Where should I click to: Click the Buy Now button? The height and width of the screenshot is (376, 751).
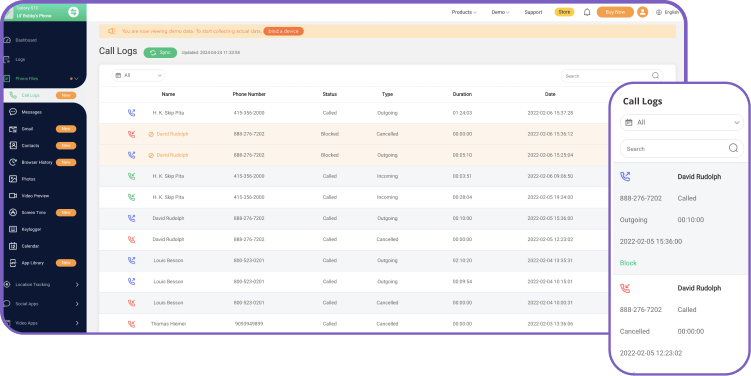coord(615,12)
